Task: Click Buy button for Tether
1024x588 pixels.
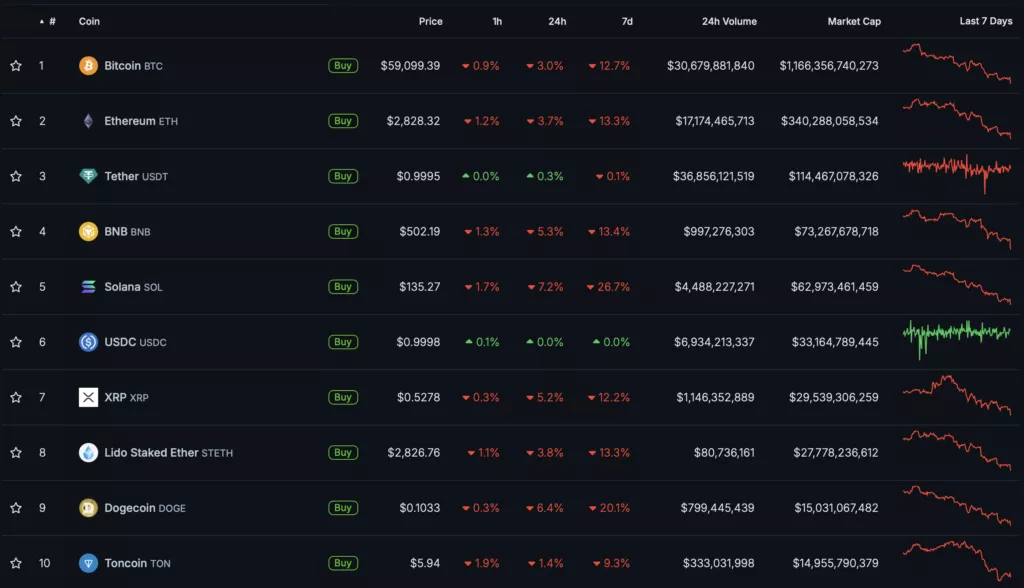Action: 343,176
